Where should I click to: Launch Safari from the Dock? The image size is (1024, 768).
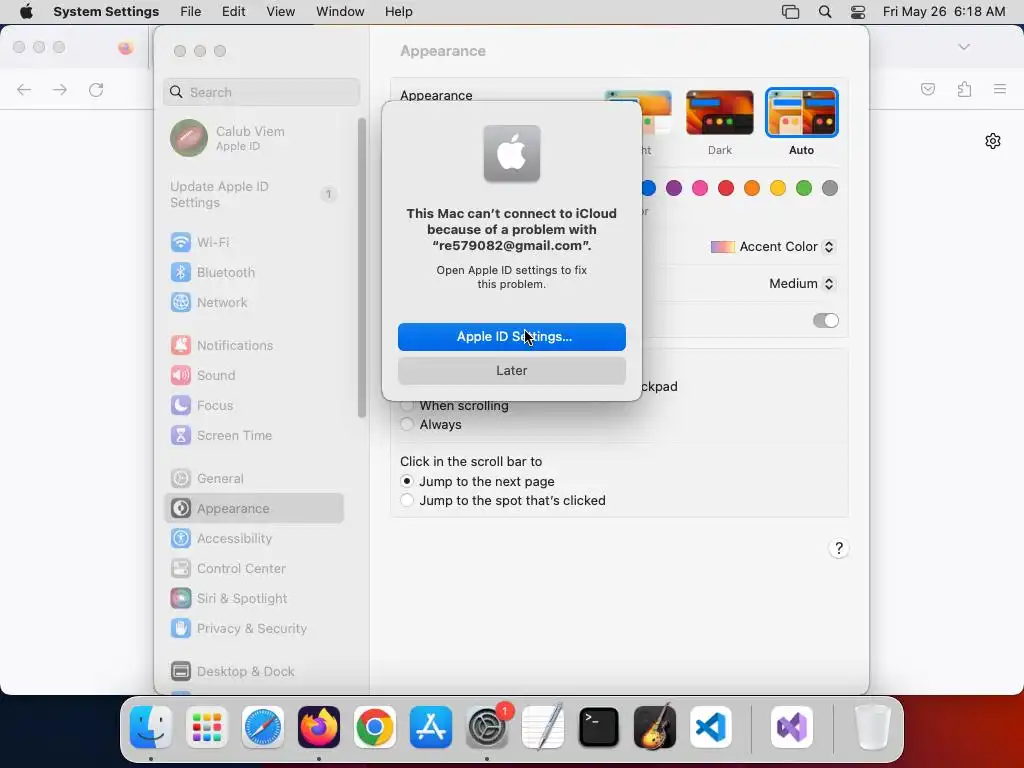pyautogui.click(x=263, y=727)
